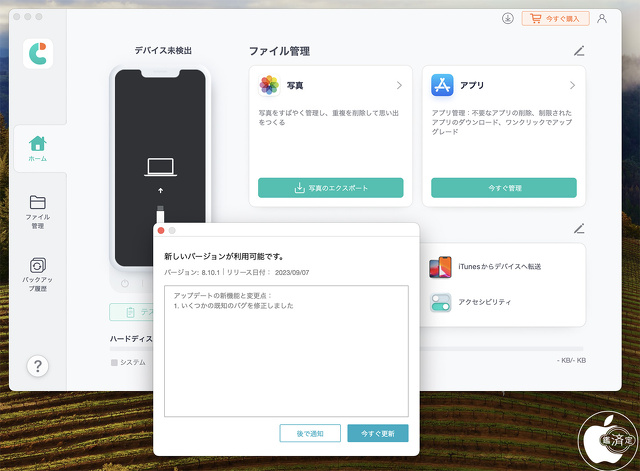
Task: Click the edit pencil beside ファイル管理 heading
Action: click(x=579, y=51)
